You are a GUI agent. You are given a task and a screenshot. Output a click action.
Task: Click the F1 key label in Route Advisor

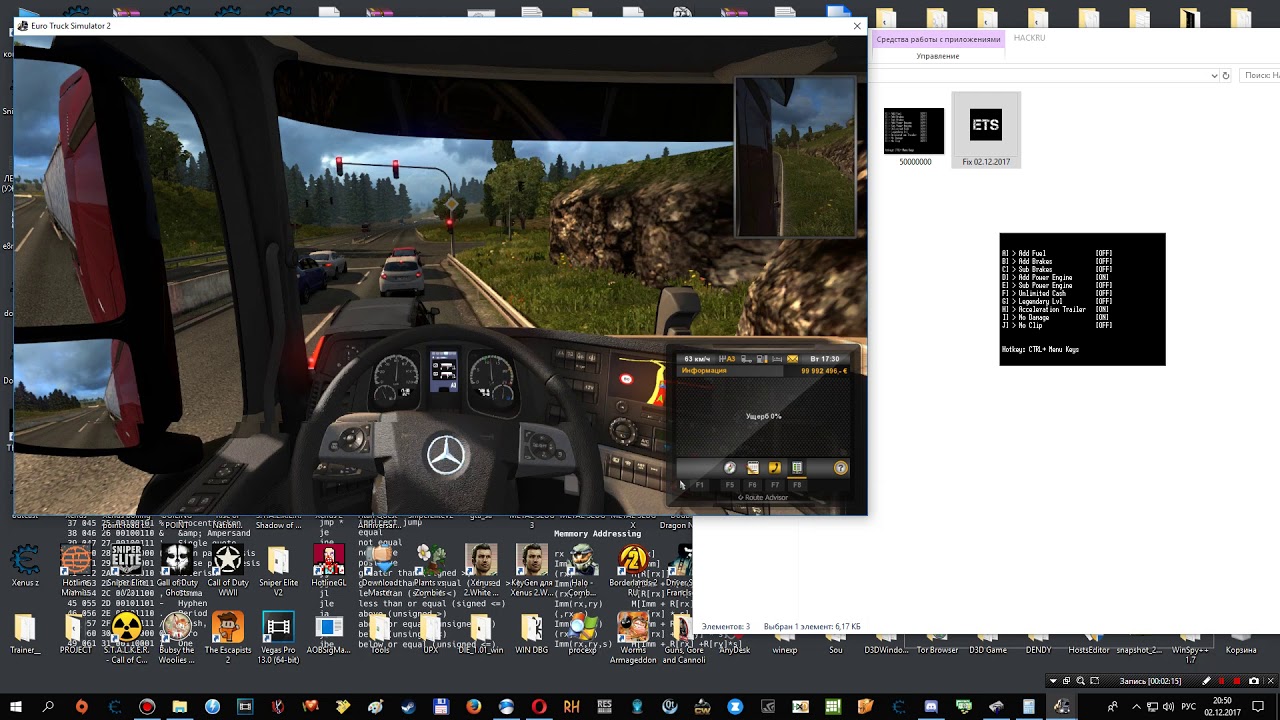pos(699,485)
